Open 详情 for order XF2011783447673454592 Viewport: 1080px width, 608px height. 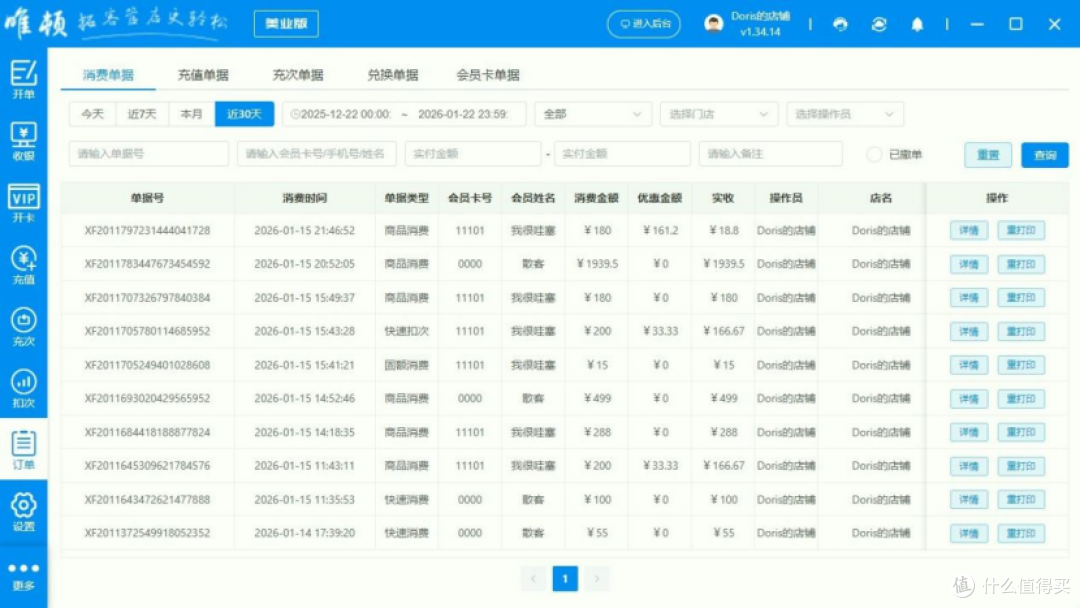[x=969, y=264]
